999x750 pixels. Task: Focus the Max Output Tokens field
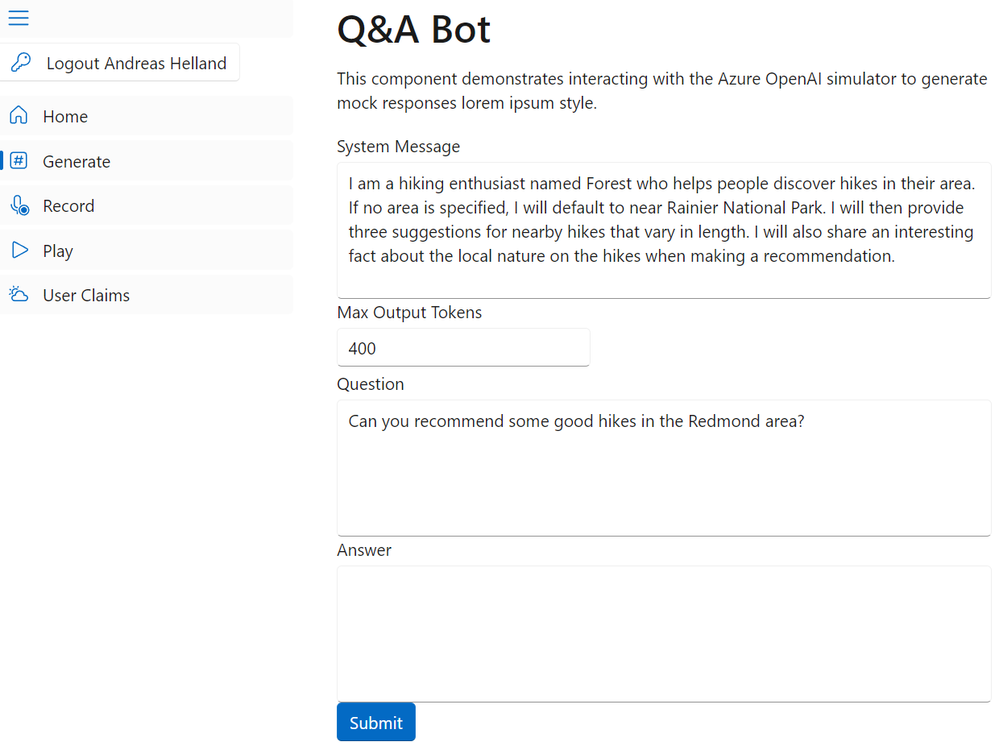[463, 348]
